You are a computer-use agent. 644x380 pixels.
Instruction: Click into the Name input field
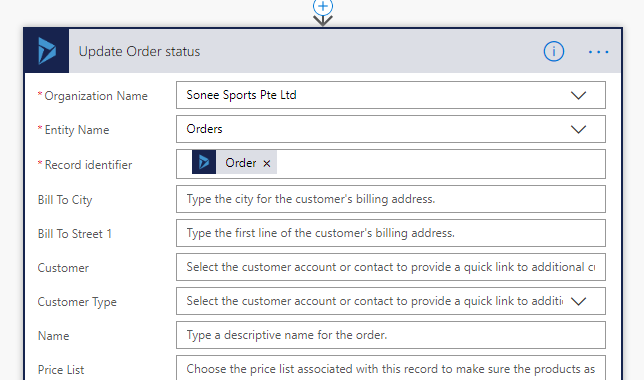[391, 335]
